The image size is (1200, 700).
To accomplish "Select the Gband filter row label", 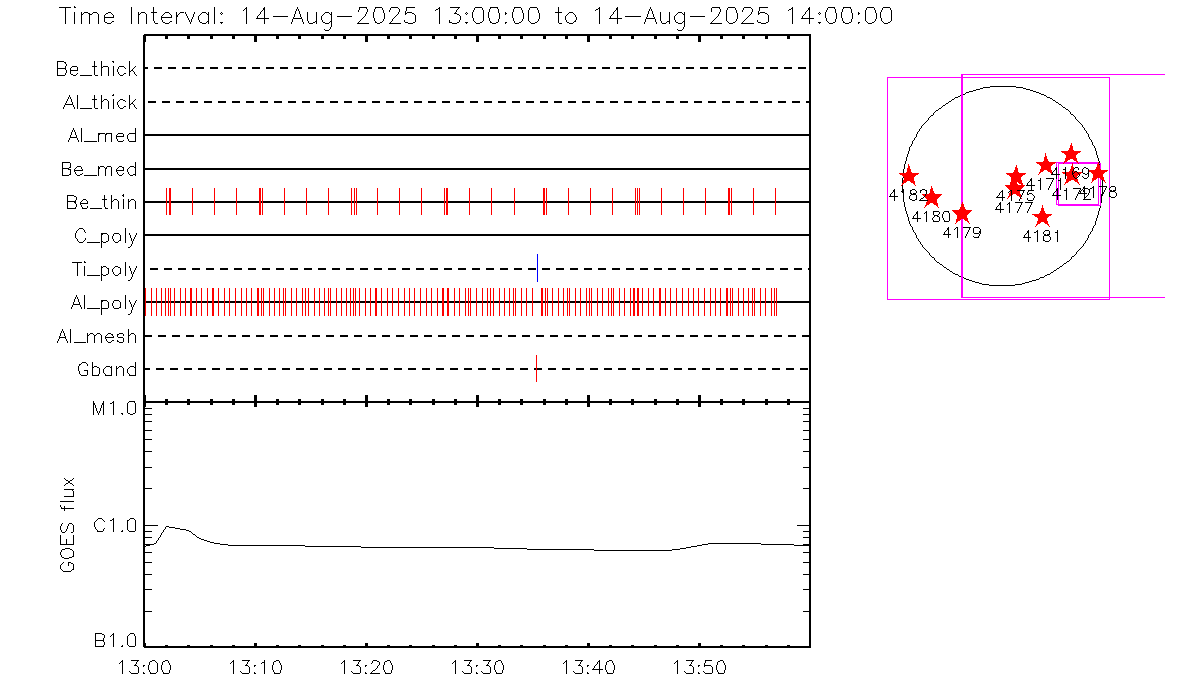I will point(107,370).
